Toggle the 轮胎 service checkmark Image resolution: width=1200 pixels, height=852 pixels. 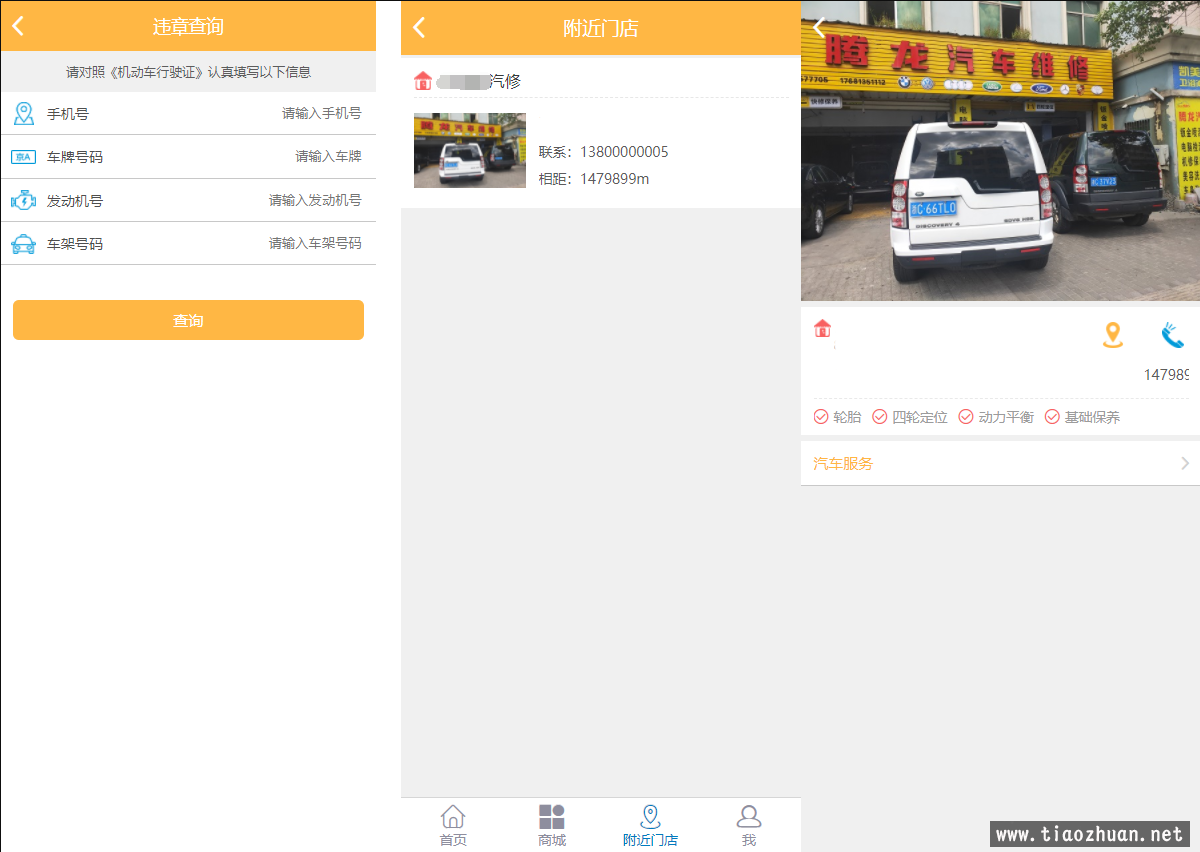(821, 417)
